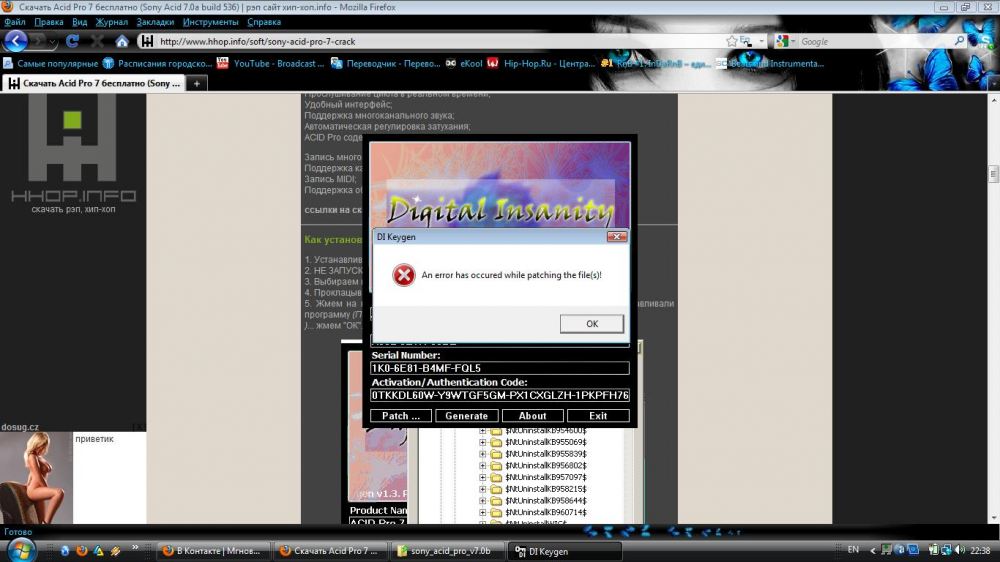Viewport: 1000px width, 562px height.
Task: Open the address bar dropdown arrow
Action: 761,41
